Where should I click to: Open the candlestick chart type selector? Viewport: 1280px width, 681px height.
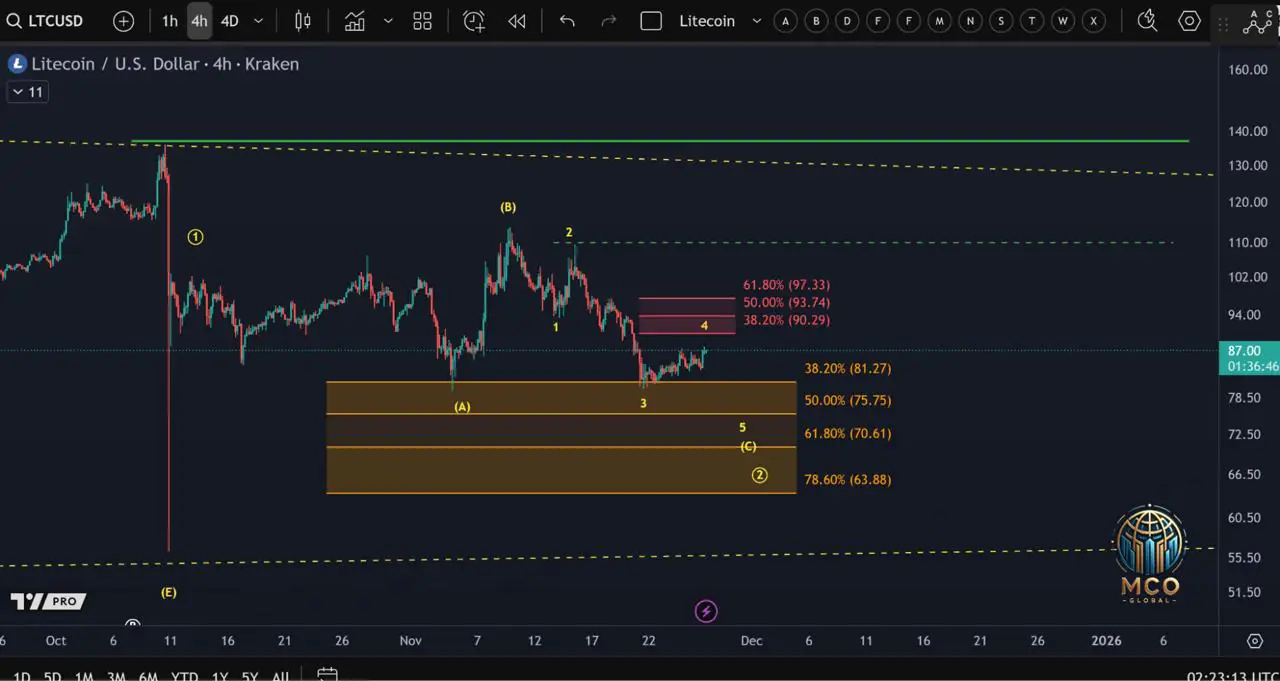[303, 21]
